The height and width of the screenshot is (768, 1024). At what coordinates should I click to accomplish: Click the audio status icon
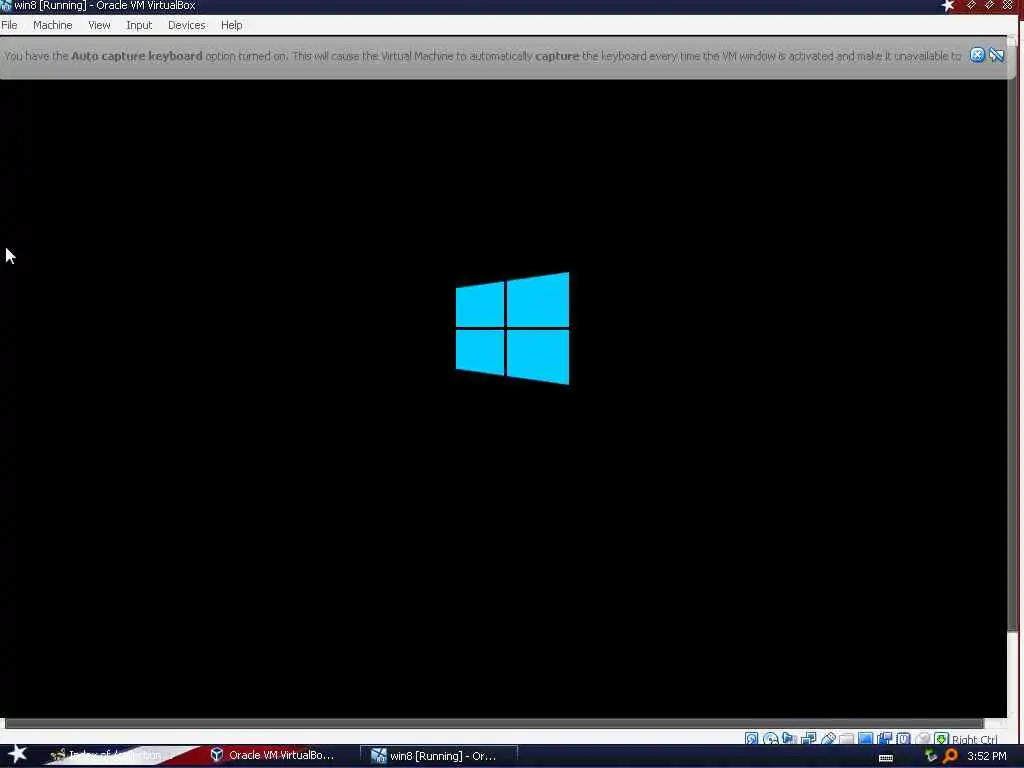tap(789, 738)
